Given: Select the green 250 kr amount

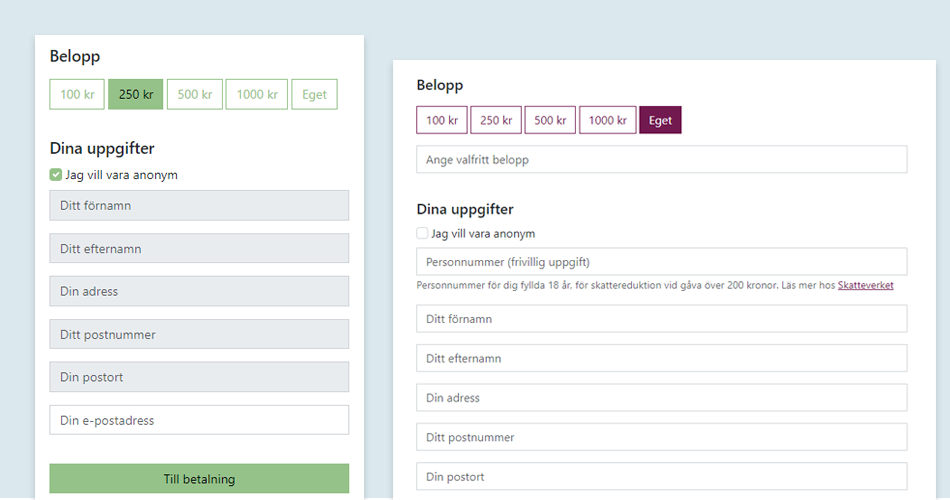Looking at the screenshot, I should (x=135, y=95).
